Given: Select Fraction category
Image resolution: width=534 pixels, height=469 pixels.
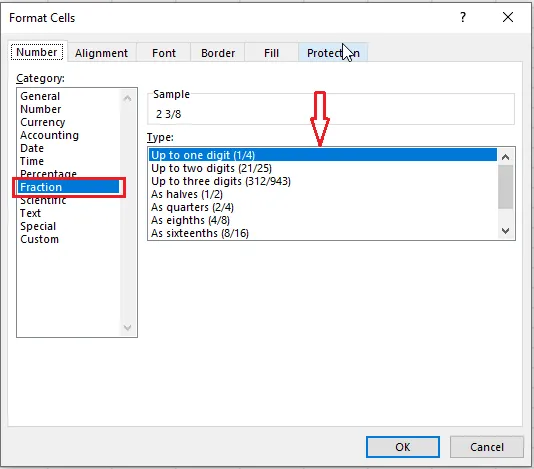Looking at the screenshot, I should point(69,187).
